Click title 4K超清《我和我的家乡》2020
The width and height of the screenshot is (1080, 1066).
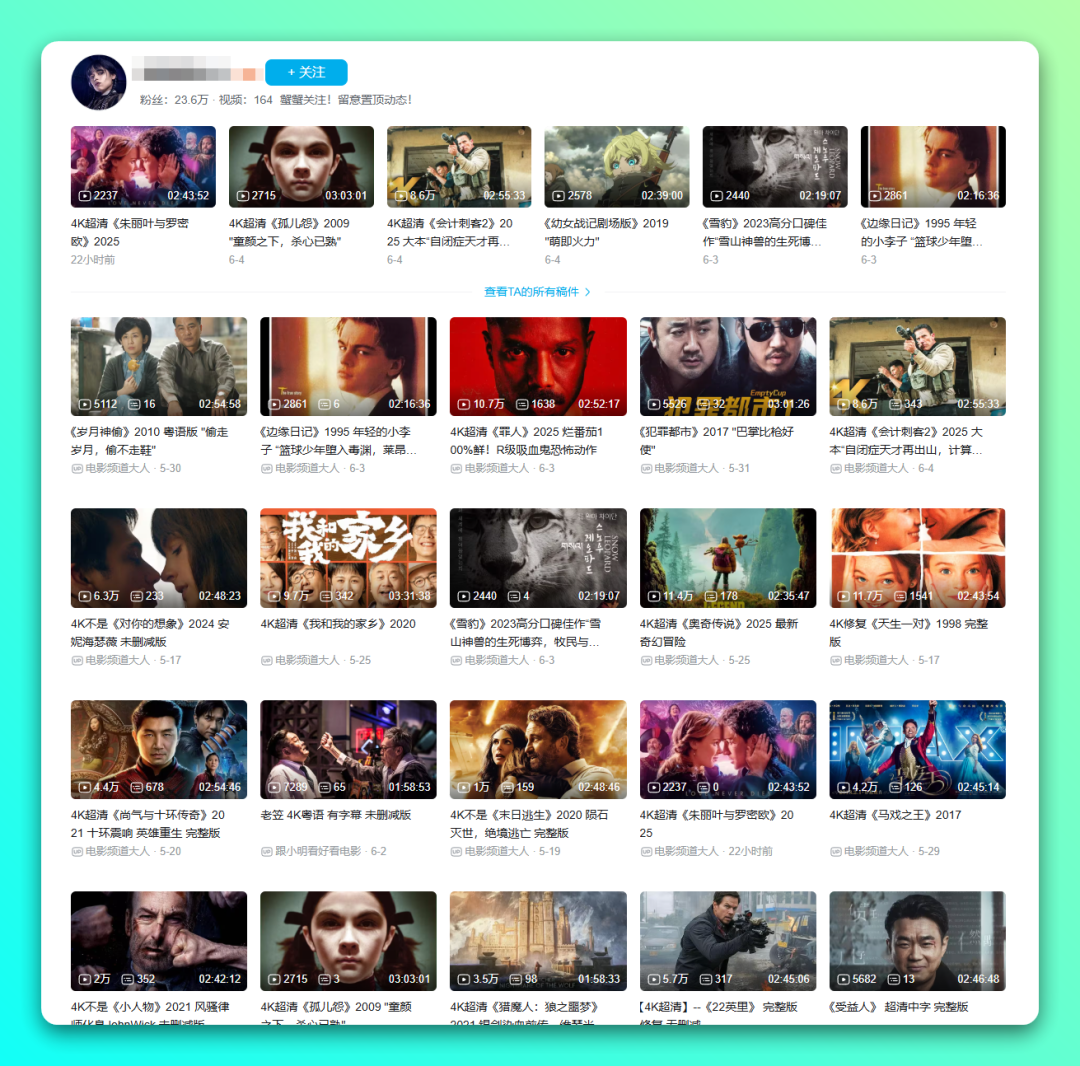coord(338,624)
